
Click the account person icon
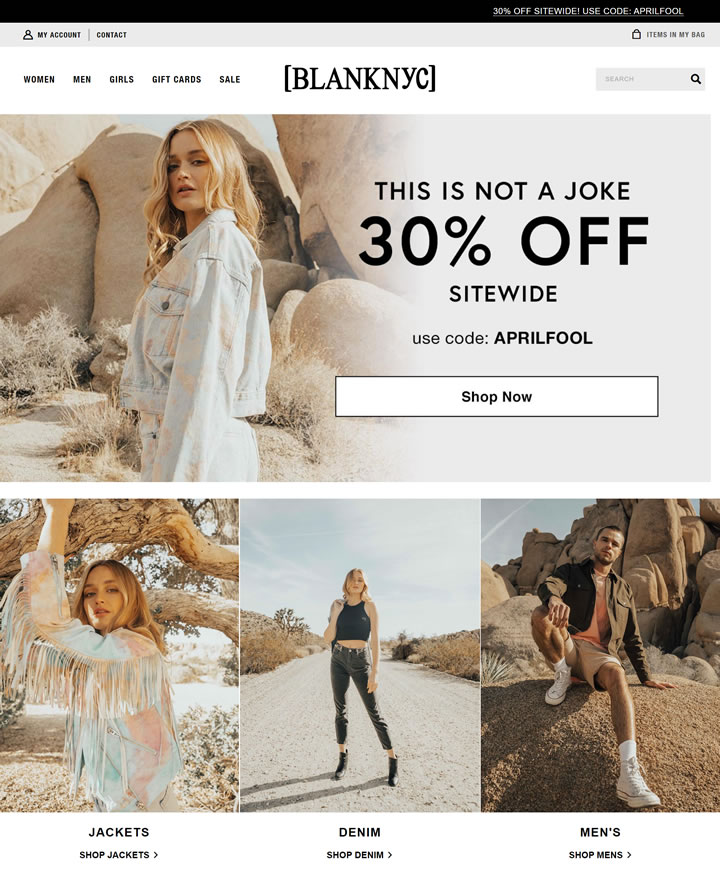[x=28, y=35]
